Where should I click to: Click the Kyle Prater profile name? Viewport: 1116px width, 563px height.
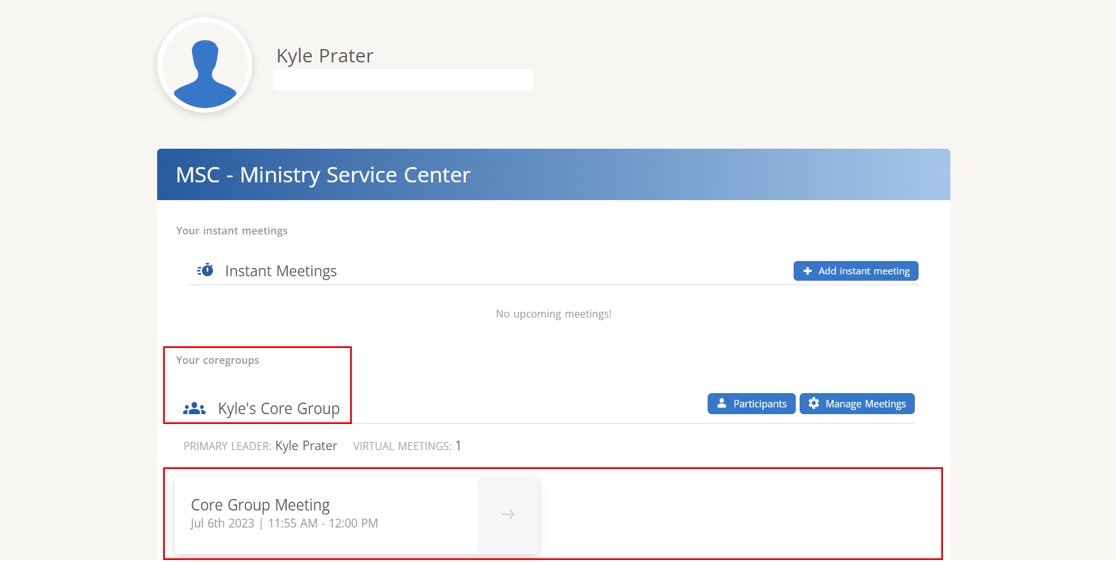tap(325, 56)
